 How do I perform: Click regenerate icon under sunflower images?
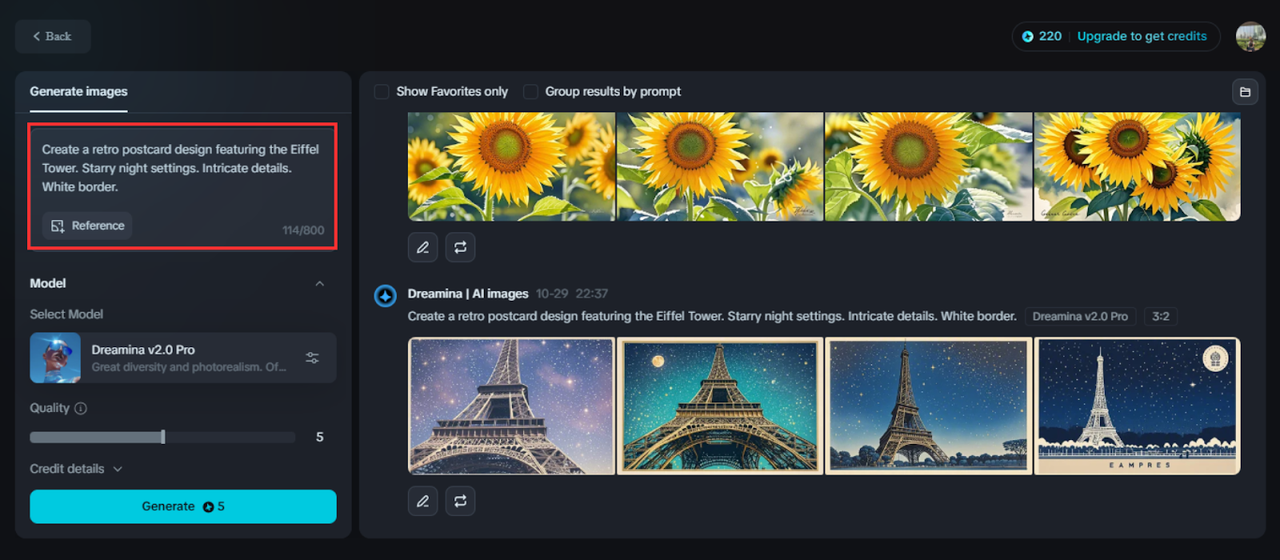[x=460, y=247]
